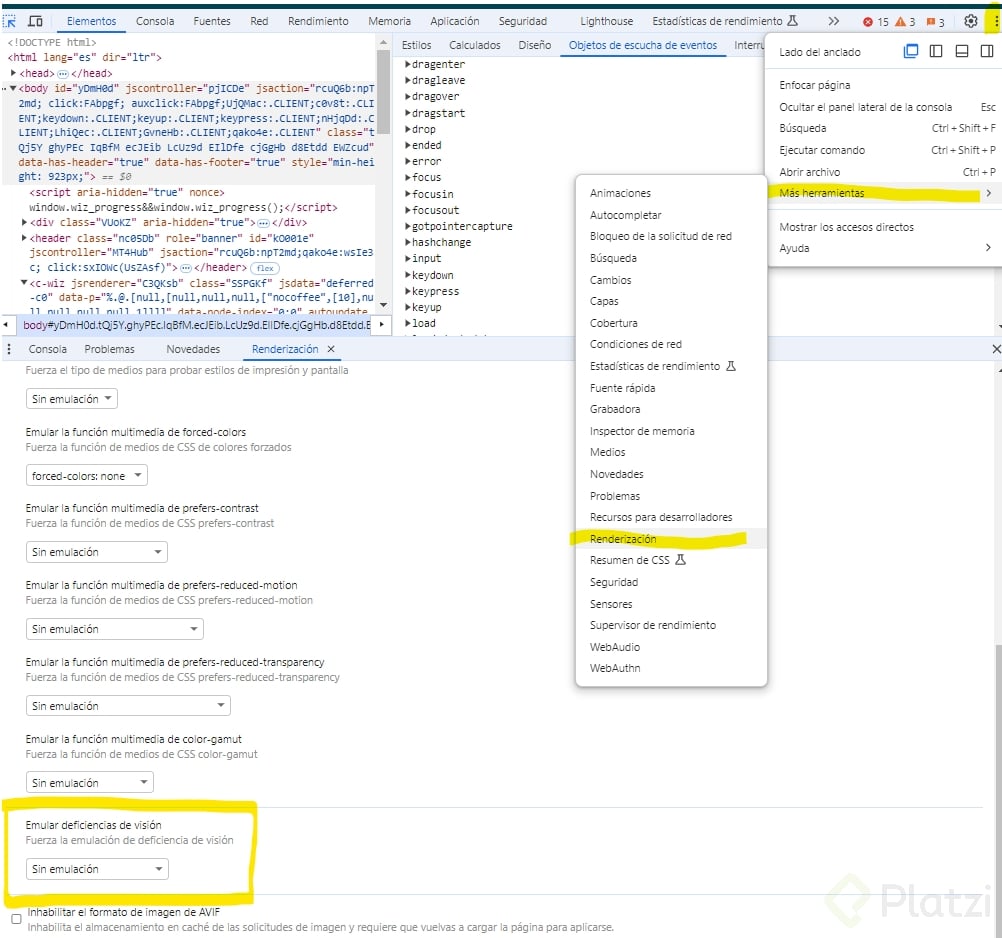Viewport: 1002px width, 938px height.
Task: Open the vision deficiency Sin emulación dropdown
Action: click(x=96, y=869)
